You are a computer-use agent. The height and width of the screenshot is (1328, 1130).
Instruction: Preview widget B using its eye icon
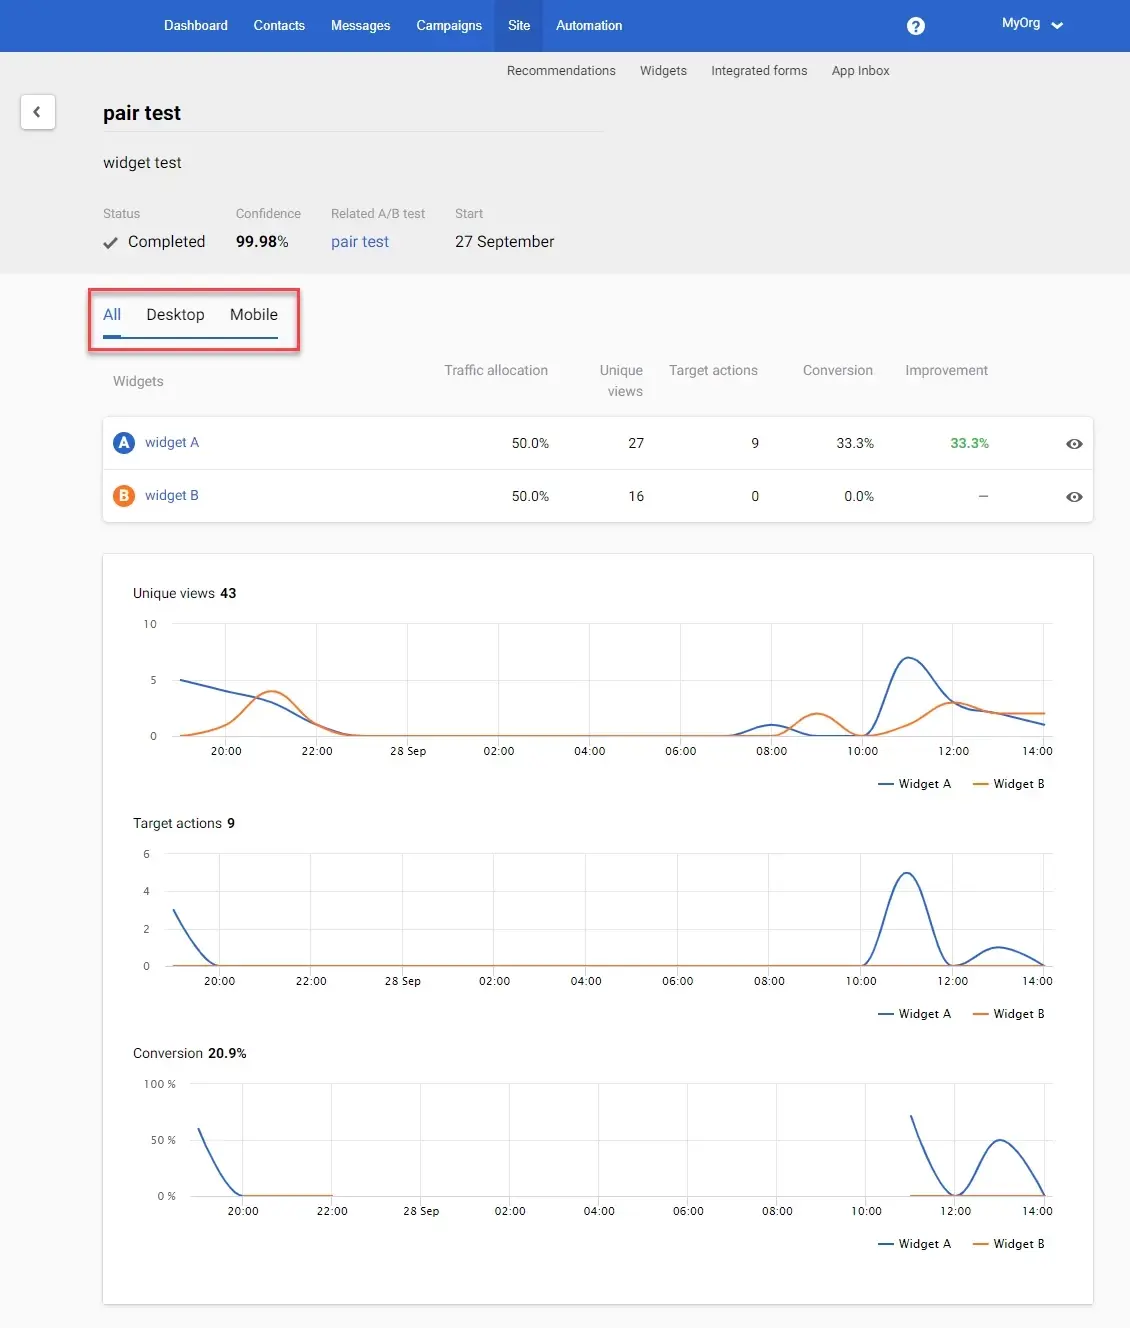point(1074,496)
